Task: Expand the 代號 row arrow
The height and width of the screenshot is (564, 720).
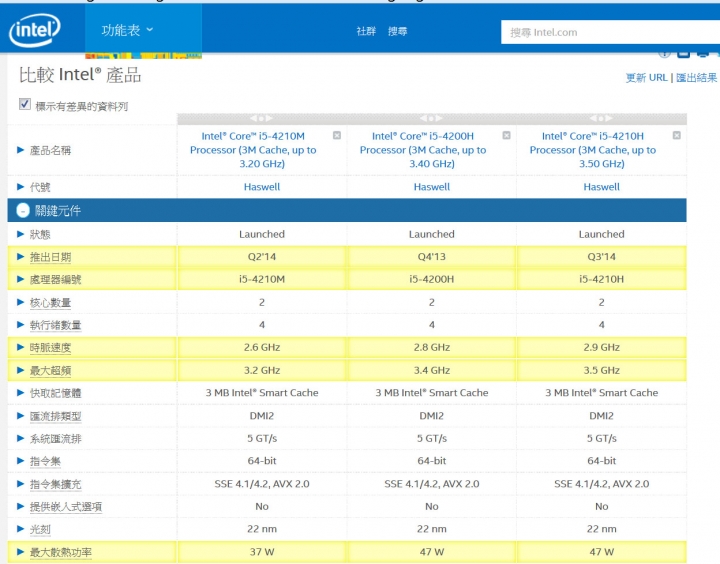Action: click(20, 186)
